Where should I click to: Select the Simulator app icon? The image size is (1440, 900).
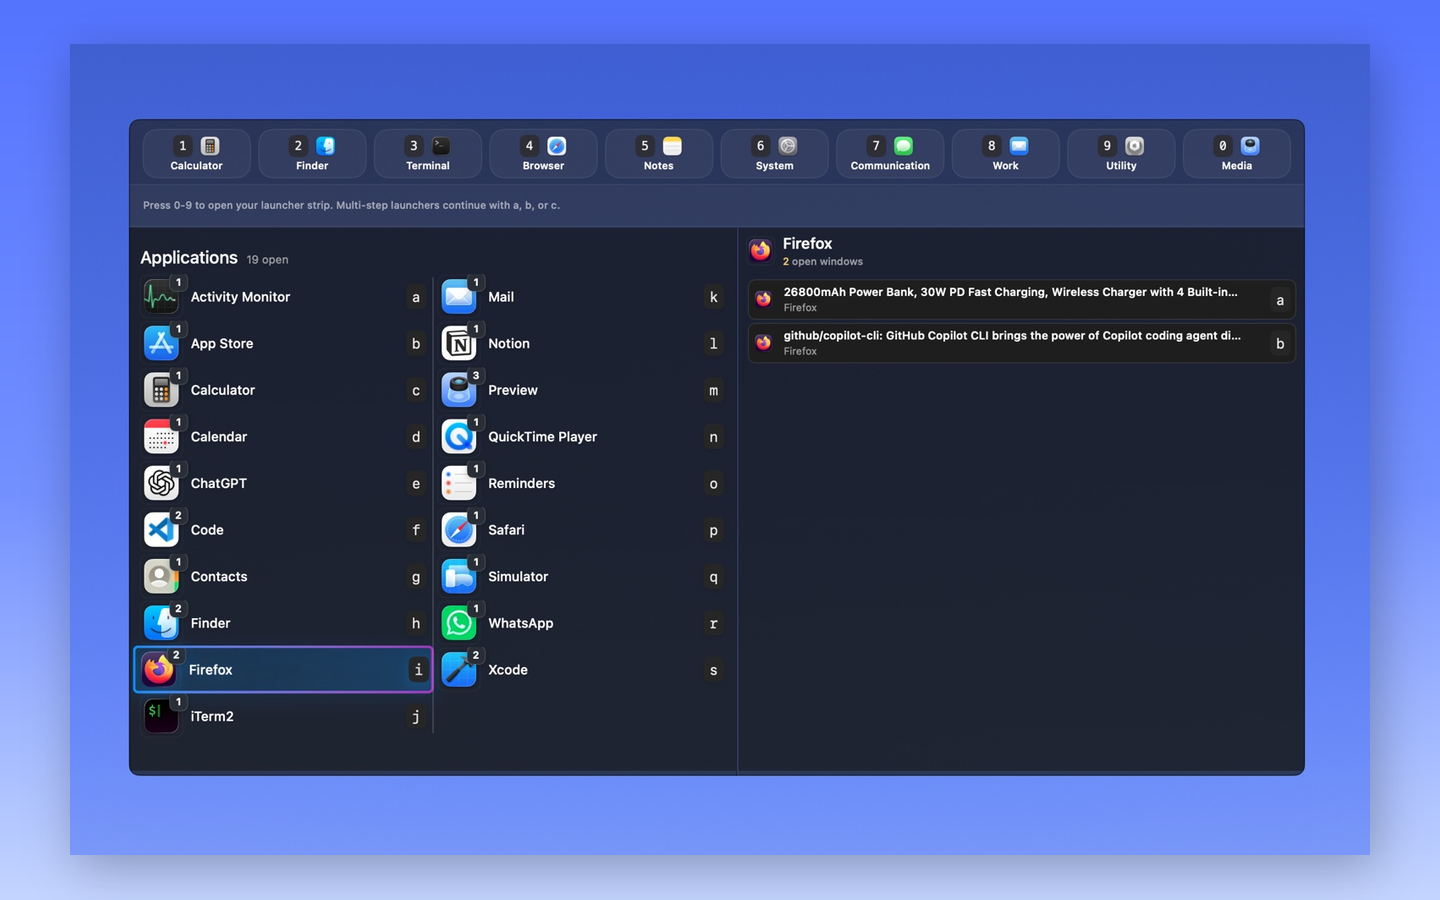pyautogui.click(x=459, y=577)
